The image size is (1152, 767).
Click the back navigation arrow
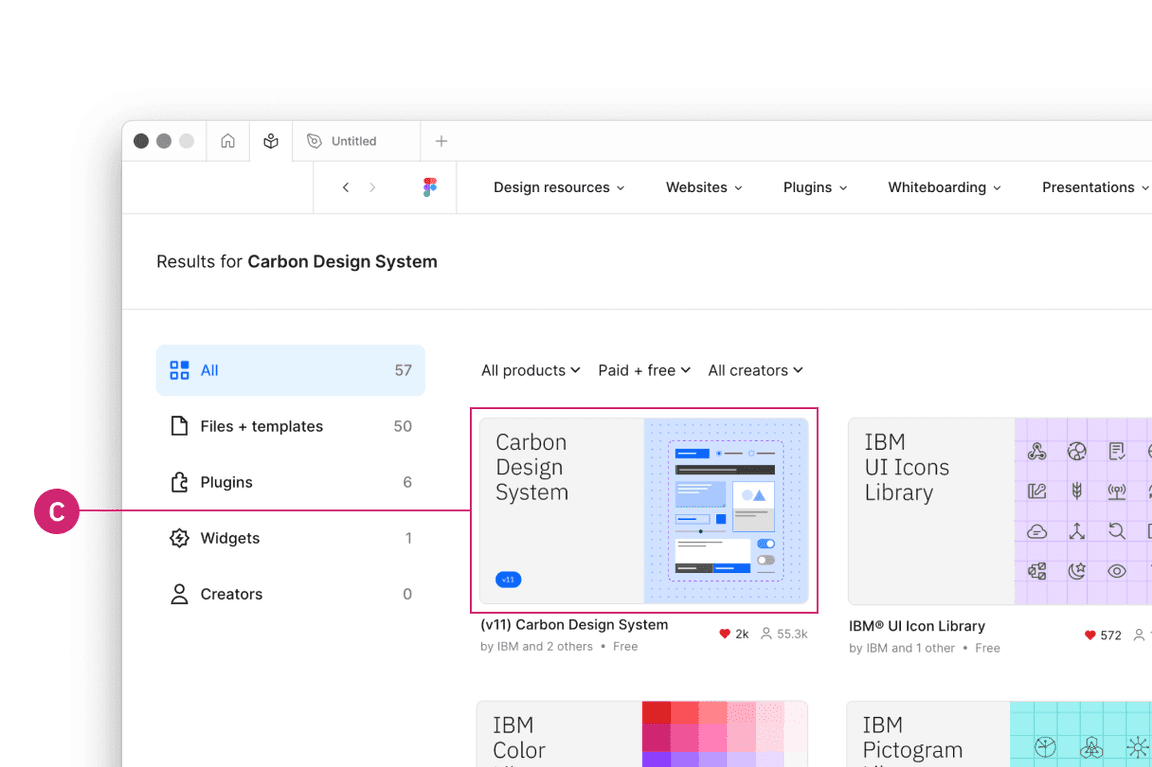coord(345,187)
